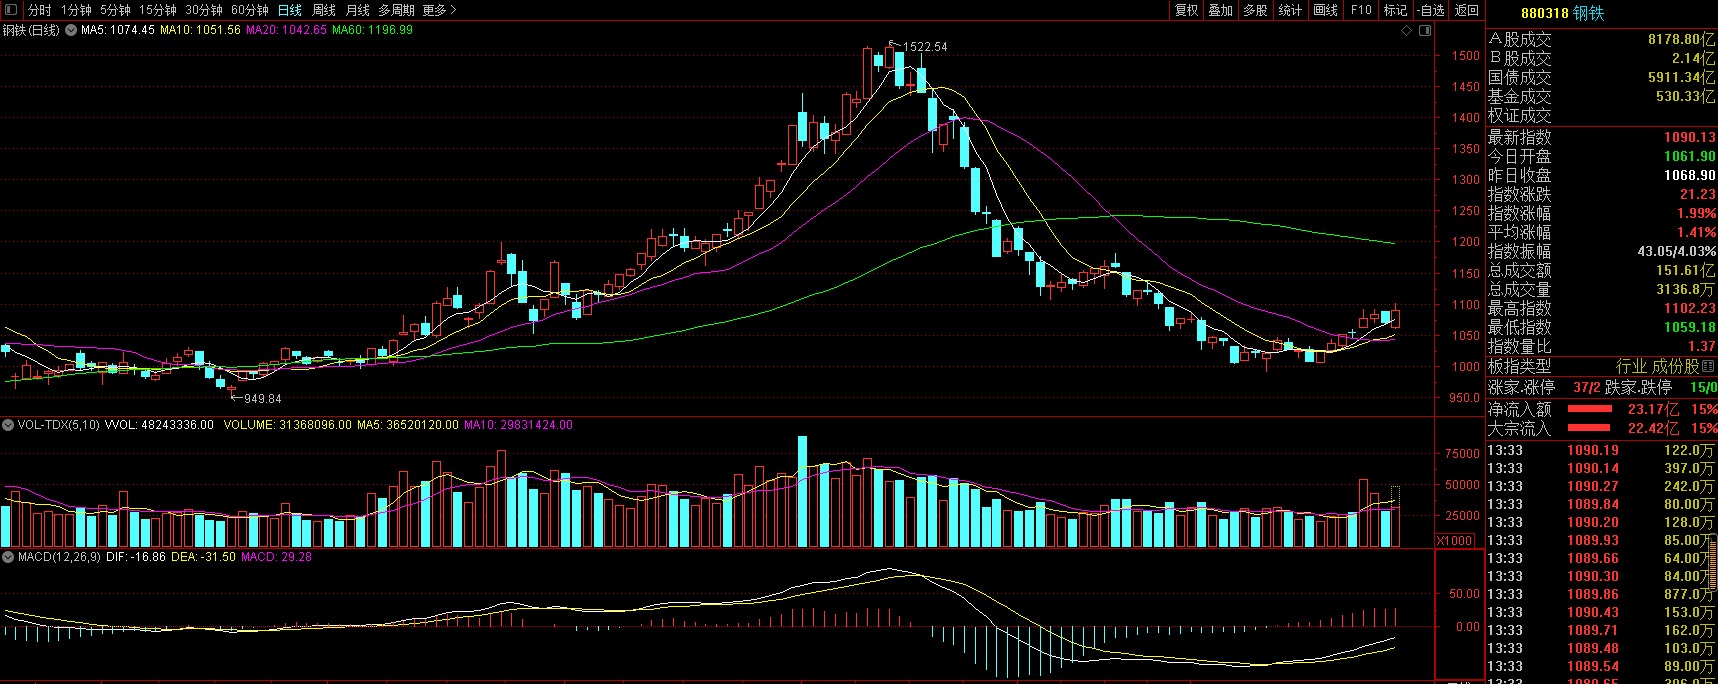Viewport: 1718px width, 684px height.
Task: Open the 更多 periods expander
Action: tap(439, 10)
